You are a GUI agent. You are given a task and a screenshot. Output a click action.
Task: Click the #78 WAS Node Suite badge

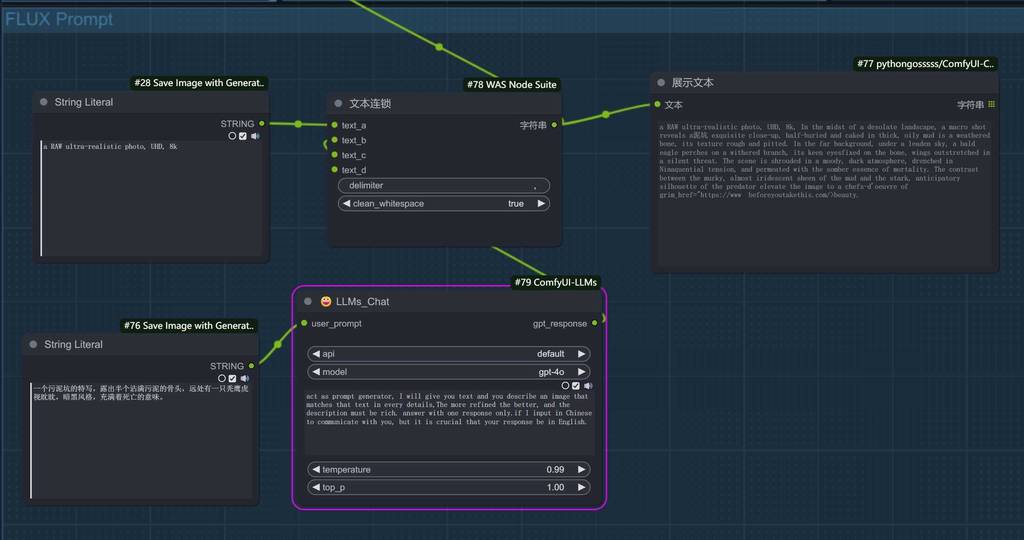[x=511, y=85]
